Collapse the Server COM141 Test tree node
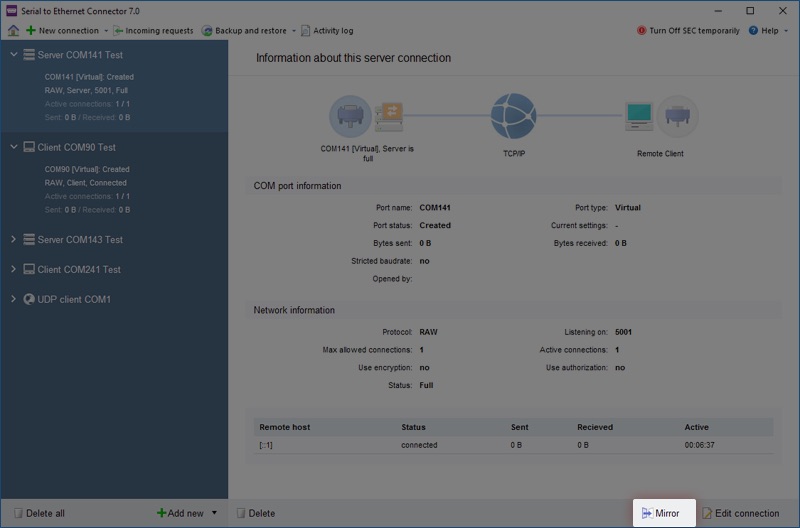The height and width of the screenshot is (528, 800). coord(14,55)
